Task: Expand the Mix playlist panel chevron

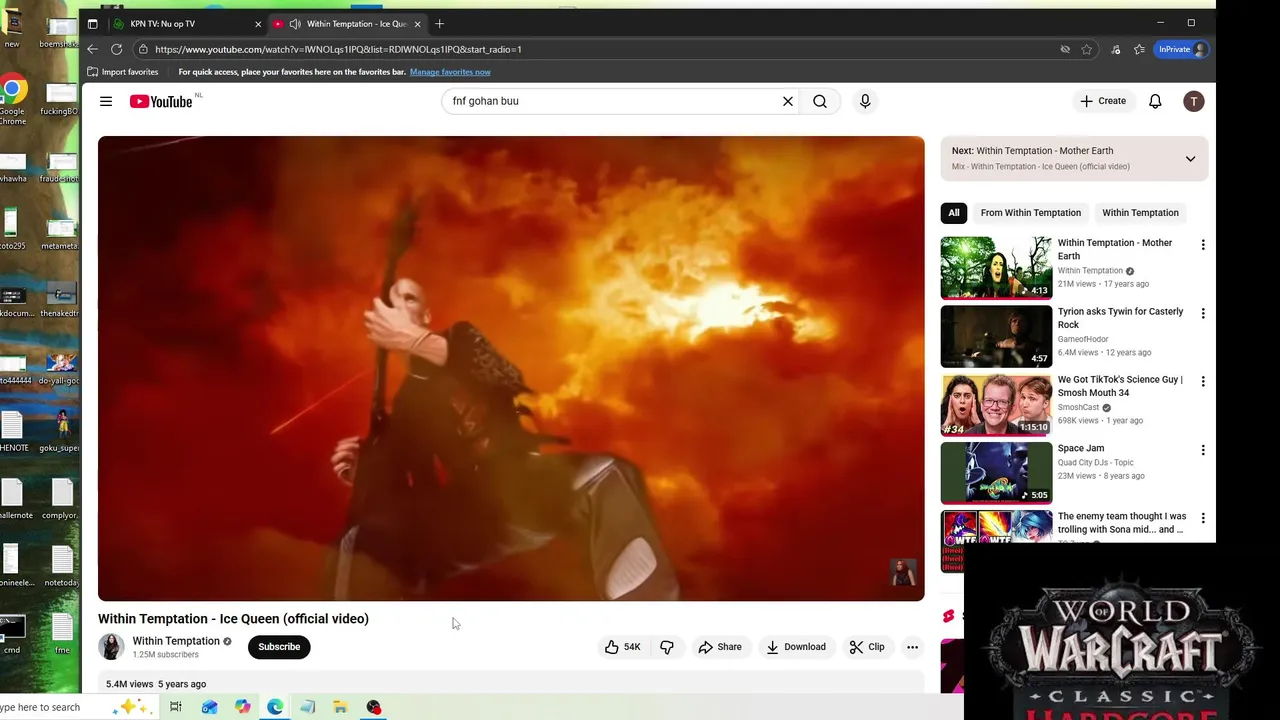Action: (x=1190, y=159)
